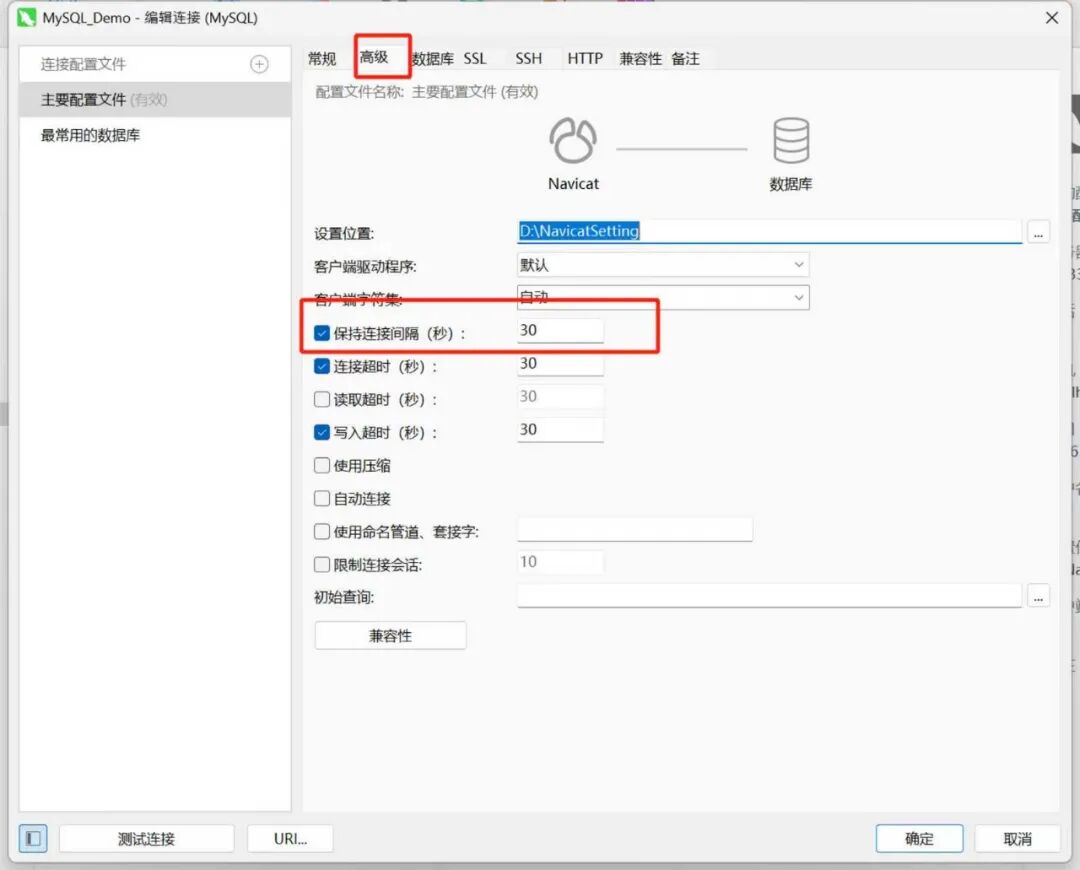This screenshot has height=870, width=1080.
Task: Click the ... button beside 初始查询
Action: (x=1038, y=595)
